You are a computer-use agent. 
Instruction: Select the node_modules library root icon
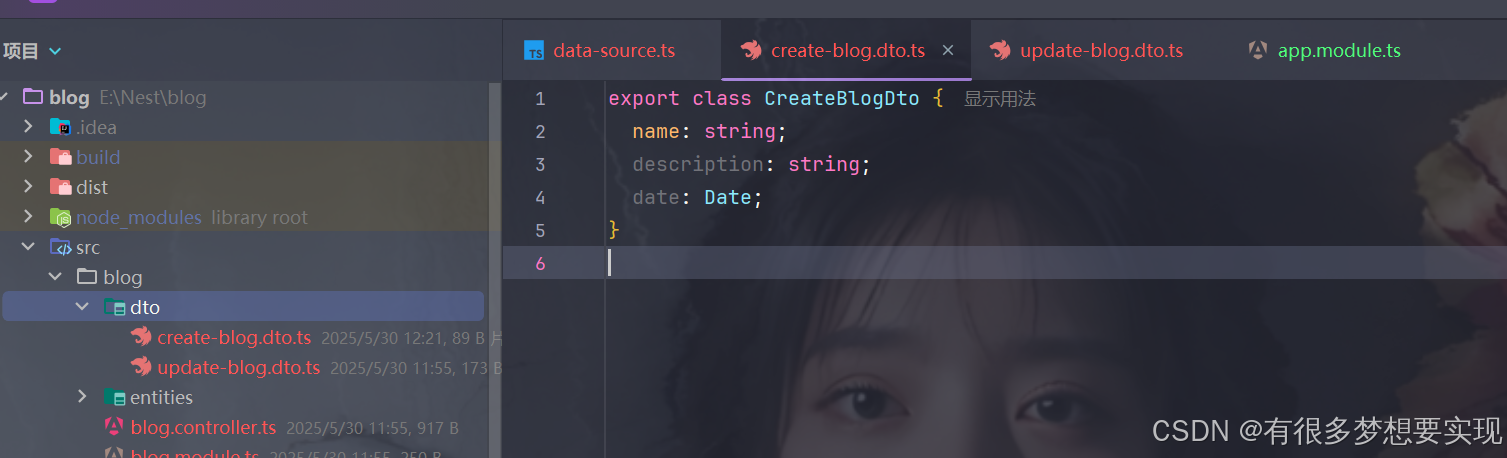pos(60,217)
